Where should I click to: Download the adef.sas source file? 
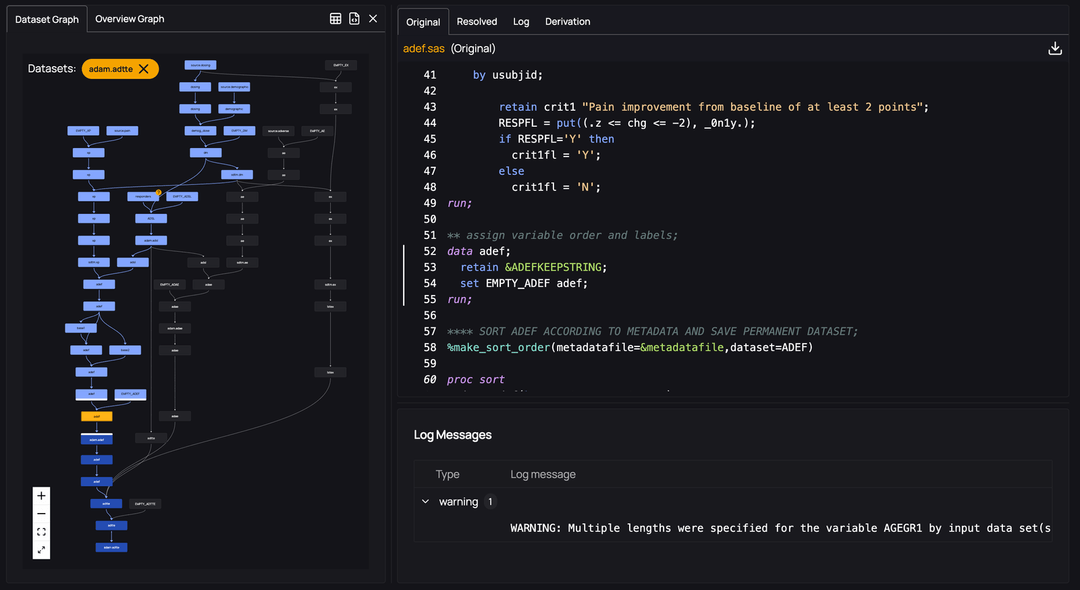pos(1055,47)
